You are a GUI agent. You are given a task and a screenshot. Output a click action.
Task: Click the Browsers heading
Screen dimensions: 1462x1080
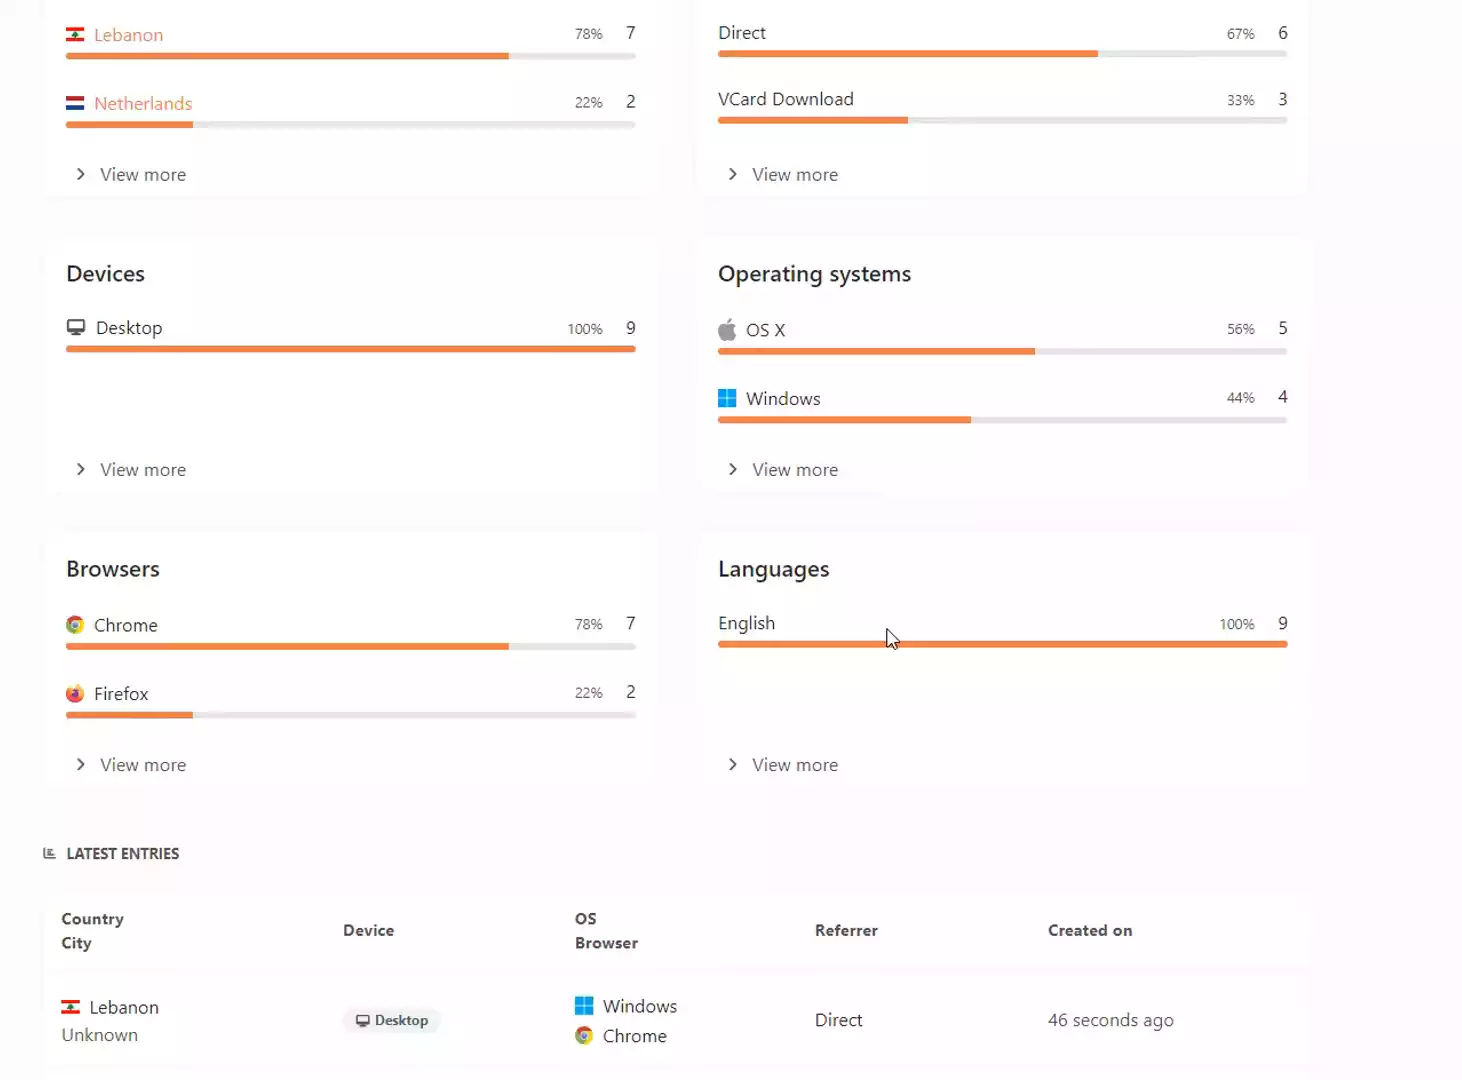point(113,569)
